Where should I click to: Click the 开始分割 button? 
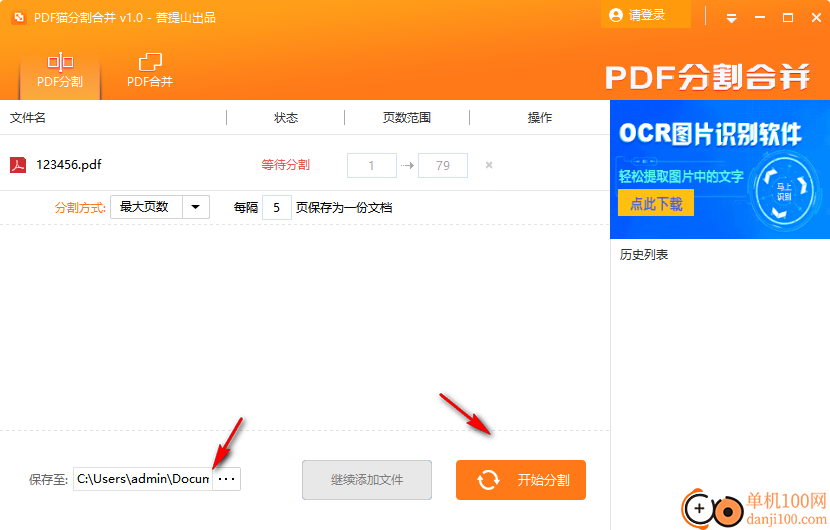[x=521, y=480]
